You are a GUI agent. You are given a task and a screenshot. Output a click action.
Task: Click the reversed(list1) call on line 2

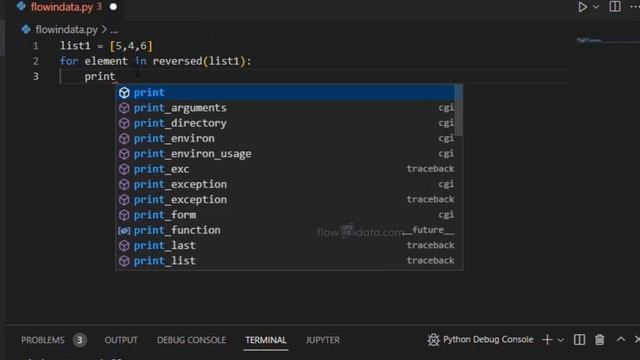(x=199, y=61)
